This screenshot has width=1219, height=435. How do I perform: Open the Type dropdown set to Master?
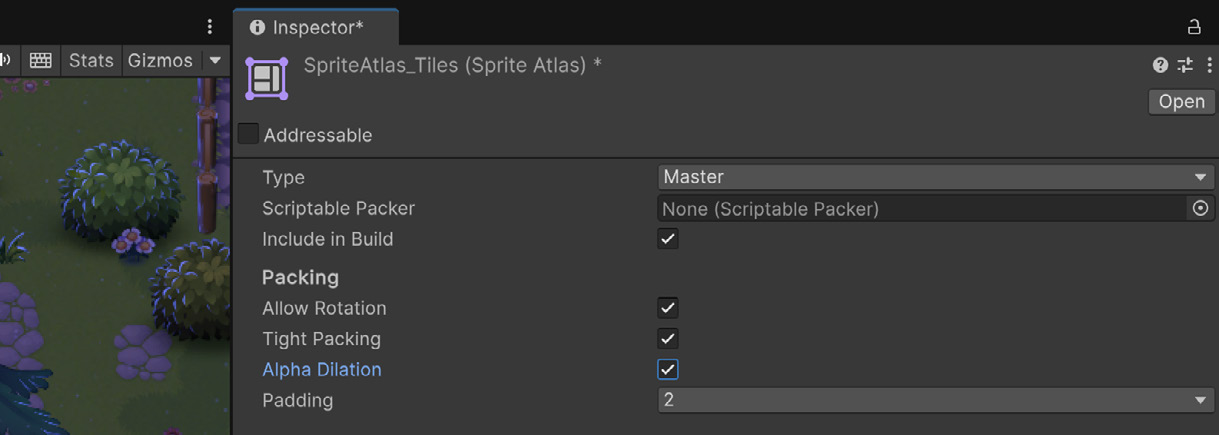tap(935, 177)
